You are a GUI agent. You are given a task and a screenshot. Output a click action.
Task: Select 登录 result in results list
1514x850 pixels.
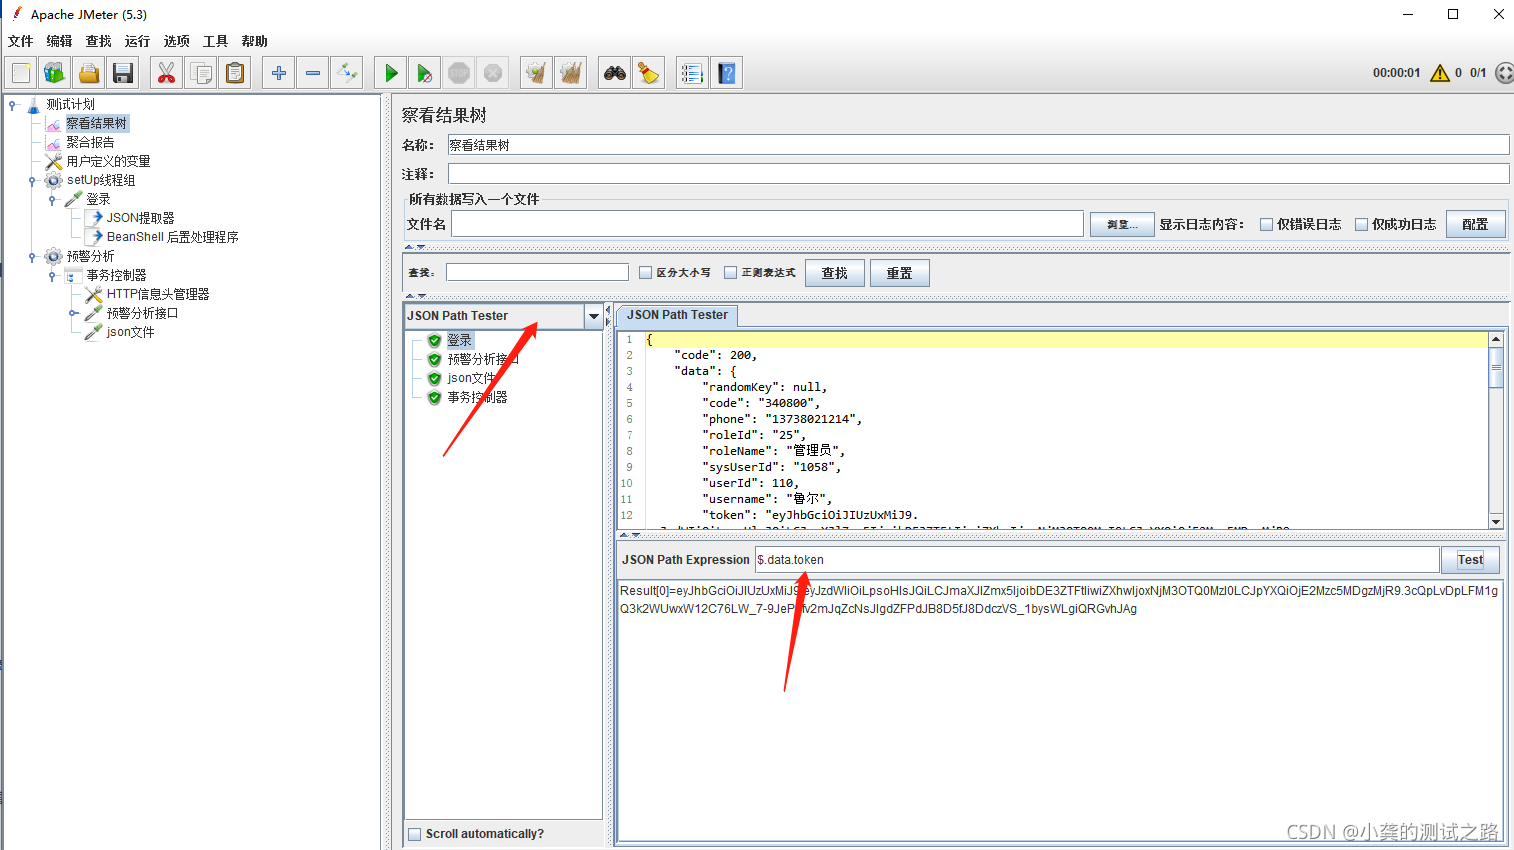tap(459, 340)
